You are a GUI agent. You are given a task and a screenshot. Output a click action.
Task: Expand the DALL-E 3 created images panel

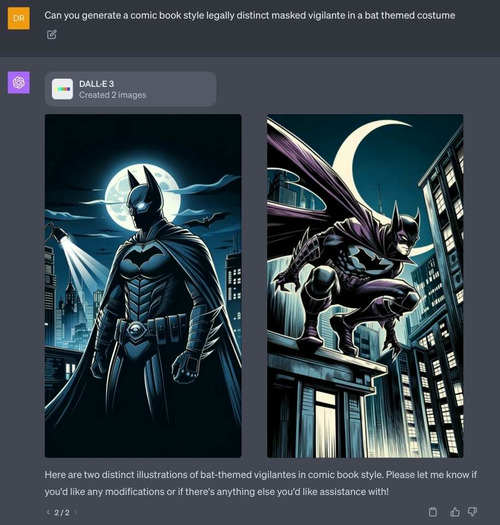(131, 89)
